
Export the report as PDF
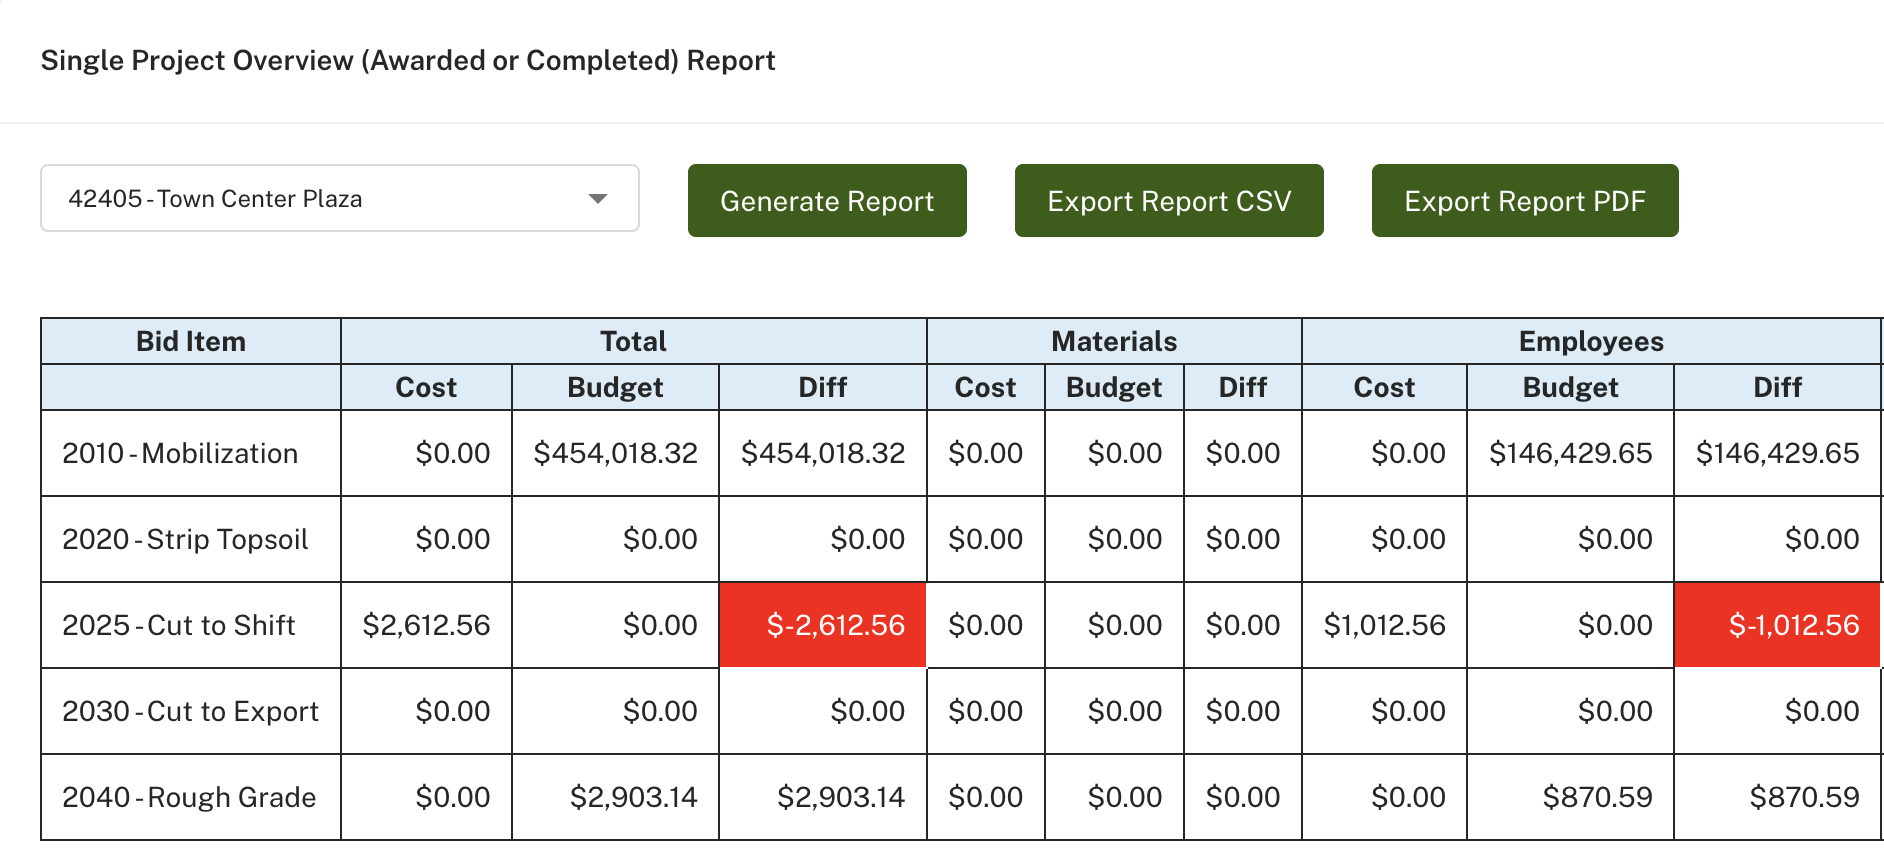(x=1524, y=201)
